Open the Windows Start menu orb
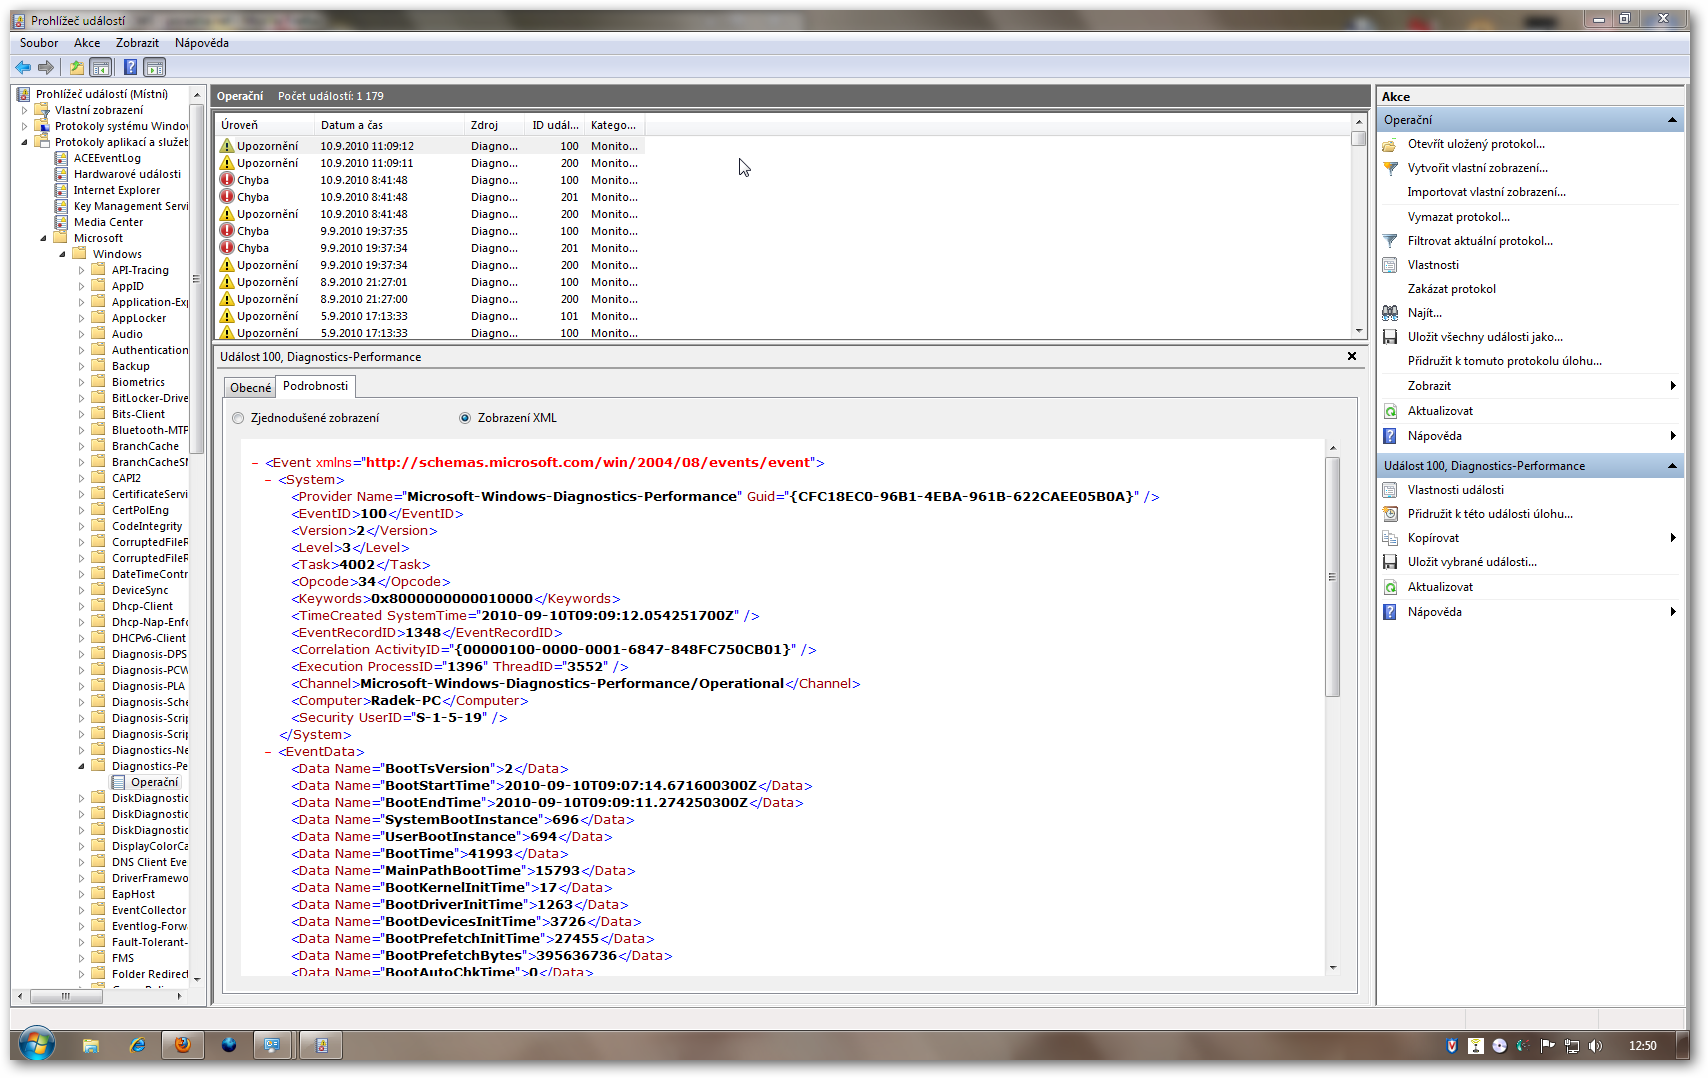 coord(37,1045)
